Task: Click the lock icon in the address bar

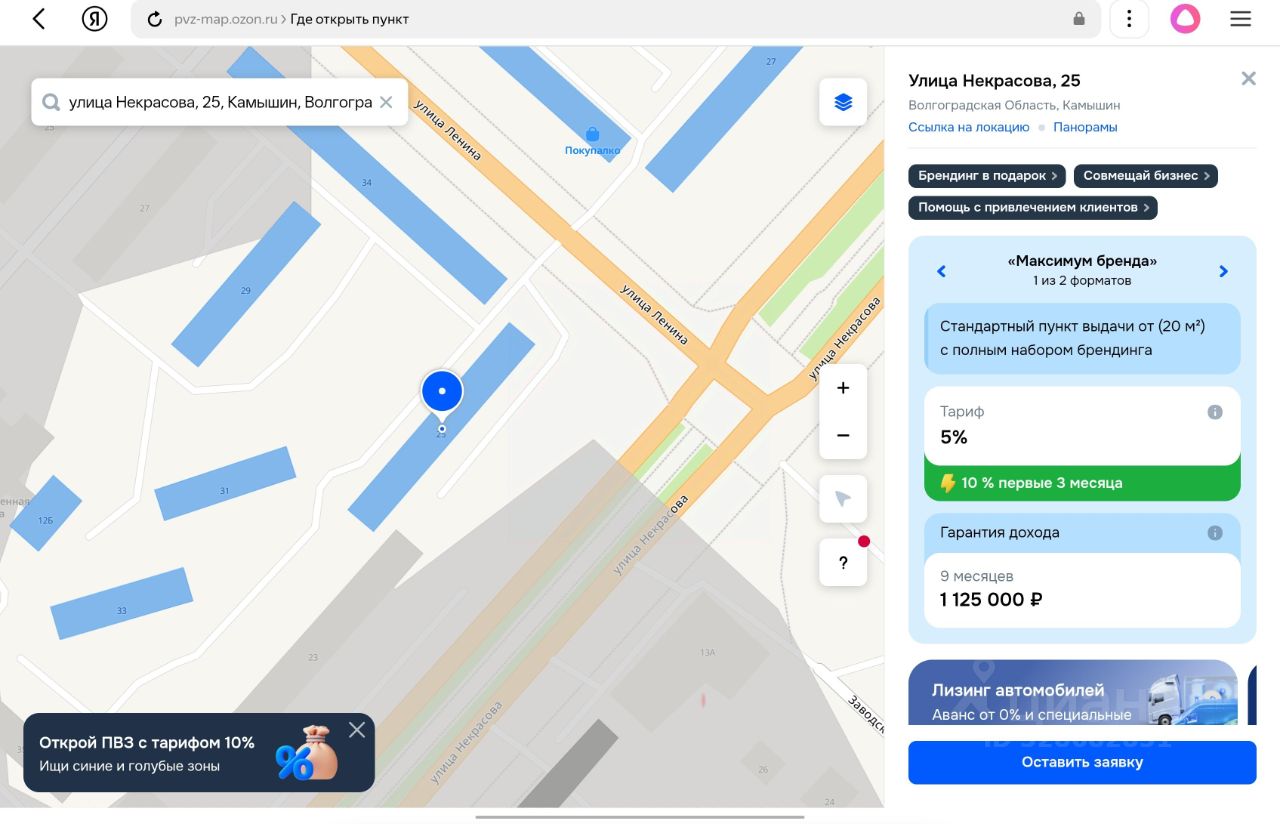Action: tap(1079, 19)
